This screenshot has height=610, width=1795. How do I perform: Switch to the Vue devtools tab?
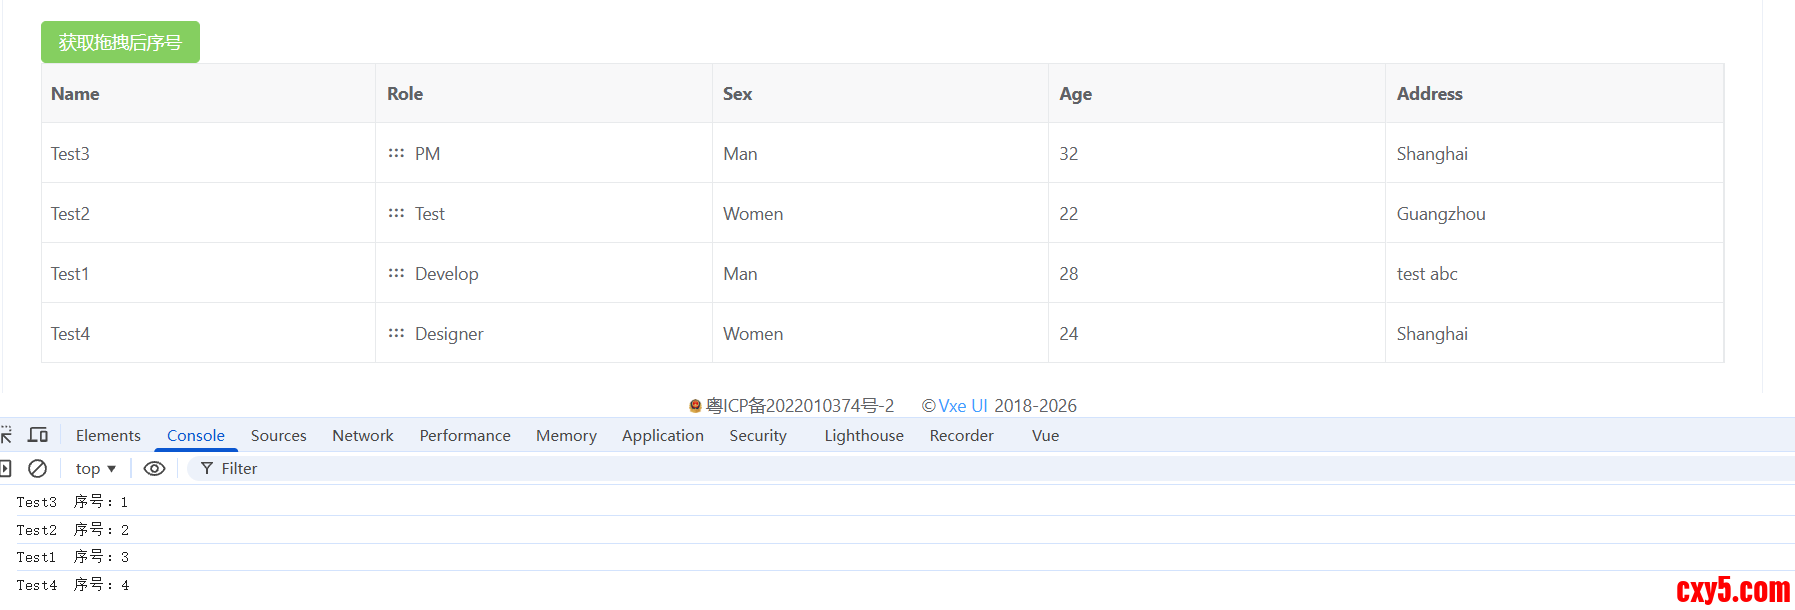[1045, 435]
